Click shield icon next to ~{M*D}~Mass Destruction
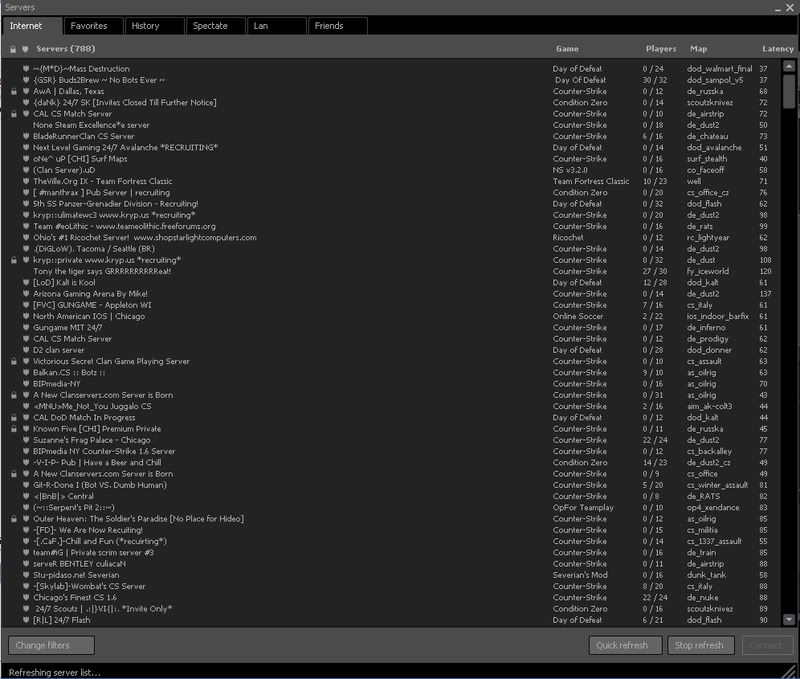This screenshot has width=800, height=679. point(25,69)
